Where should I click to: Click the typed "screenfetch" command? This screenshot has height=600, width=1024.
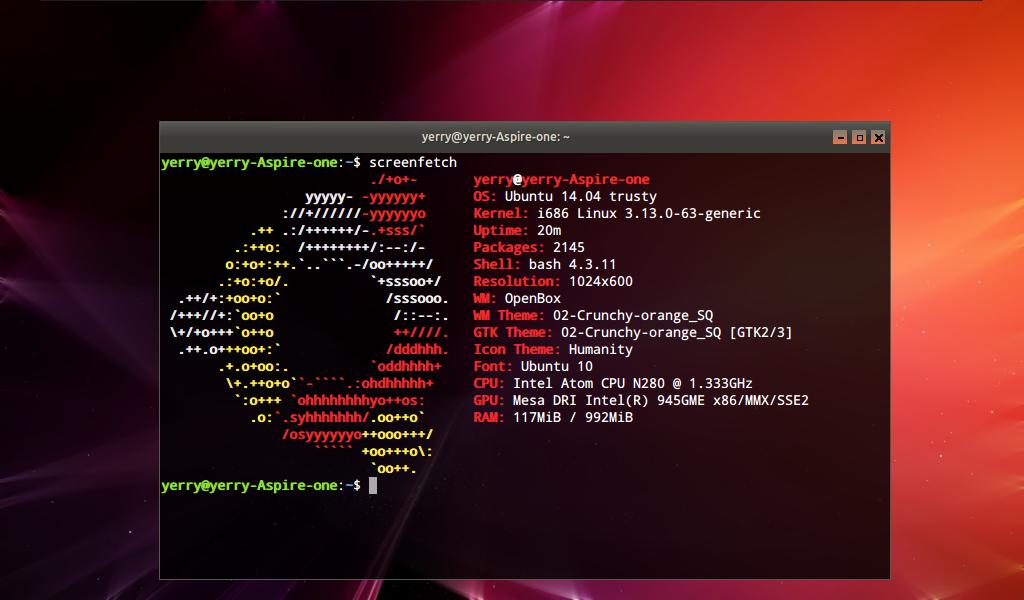[x=413, y=163]
